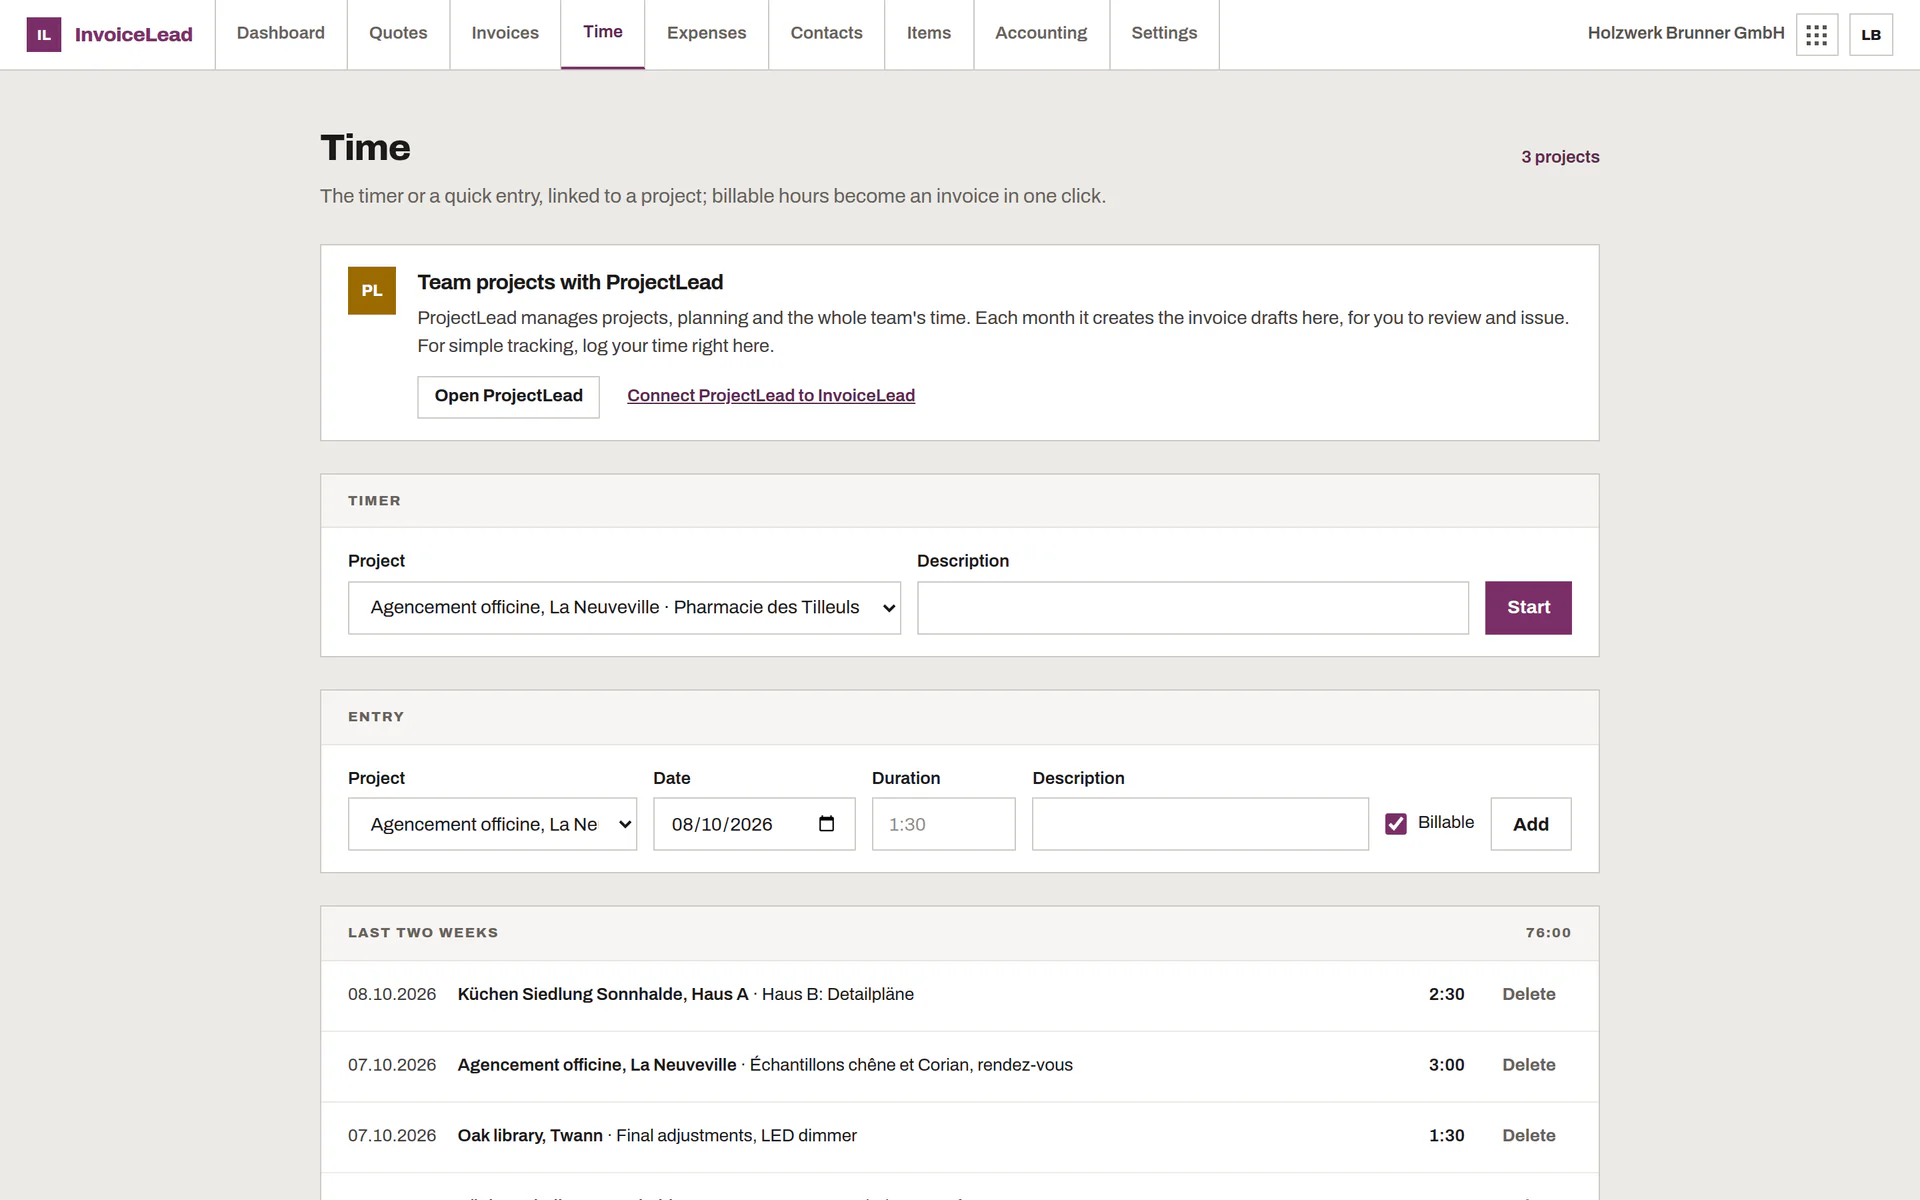Click the 'Team projects with ProjectLead' heading
The image size is (1920, 1200).
[x=570, y=283]
